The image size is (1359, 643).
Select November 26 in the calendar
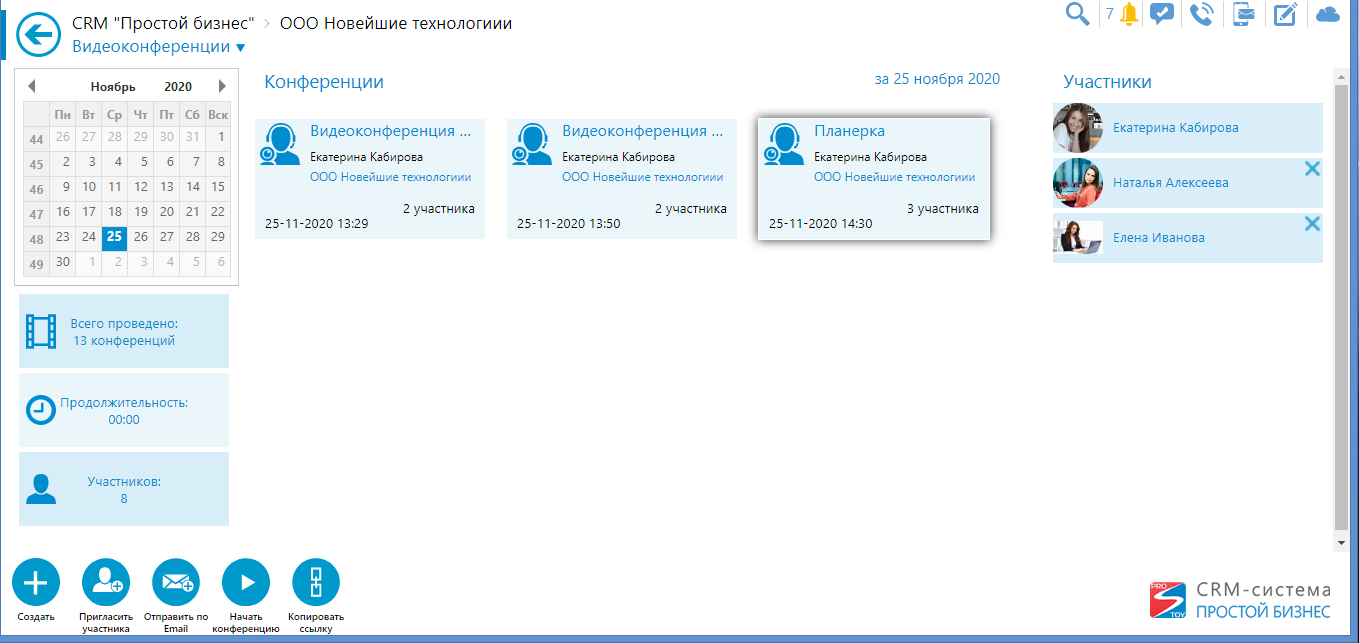(141, 237)
